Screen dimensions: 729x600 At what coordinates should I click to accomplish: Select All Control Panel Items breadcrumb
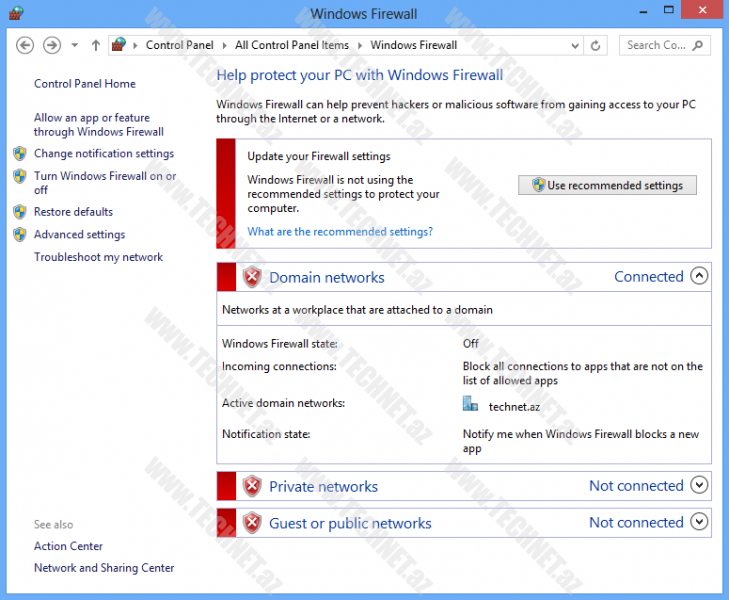point(292,45)
